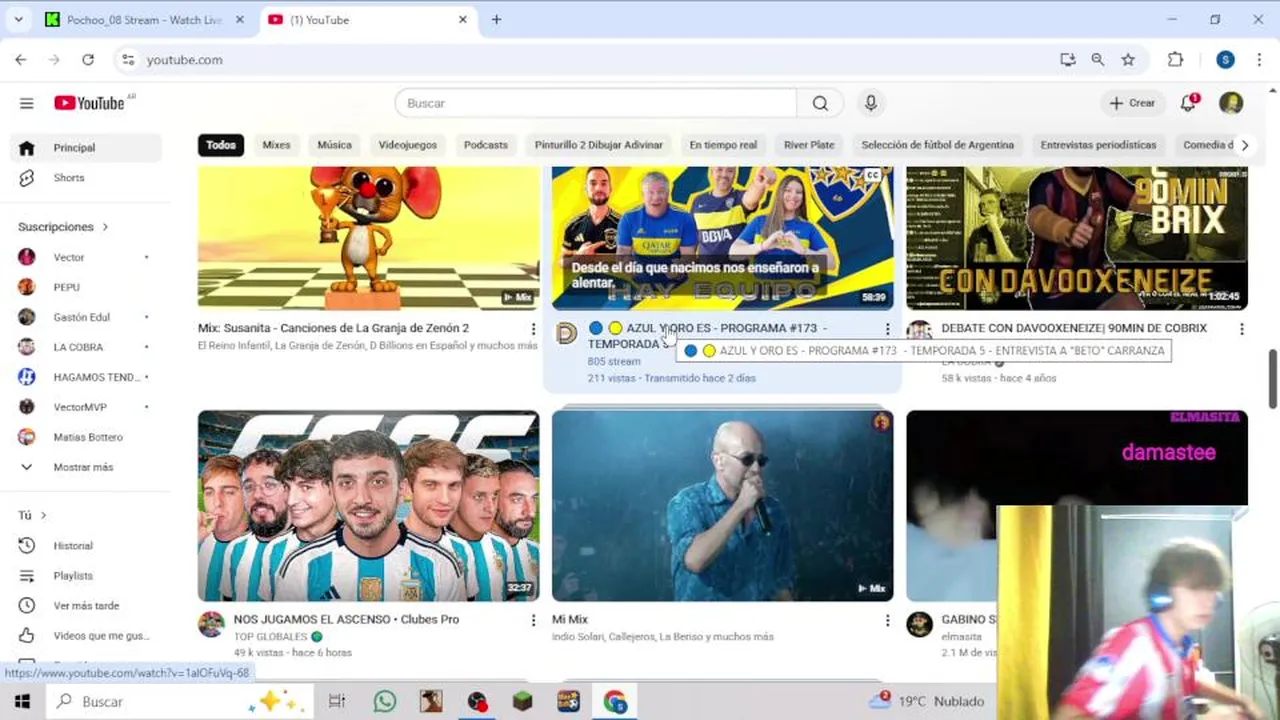
Task: Go back in browser history
Action: (x=21, y=60)
